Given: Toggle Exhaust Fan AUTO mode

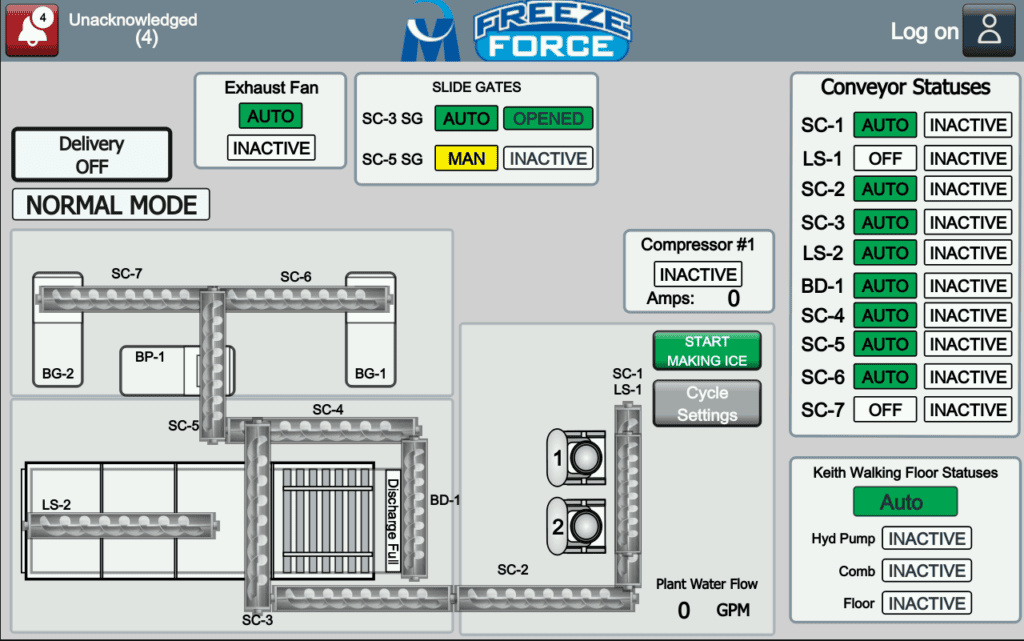Looking at the screenshot, I should tap(270, 116).
